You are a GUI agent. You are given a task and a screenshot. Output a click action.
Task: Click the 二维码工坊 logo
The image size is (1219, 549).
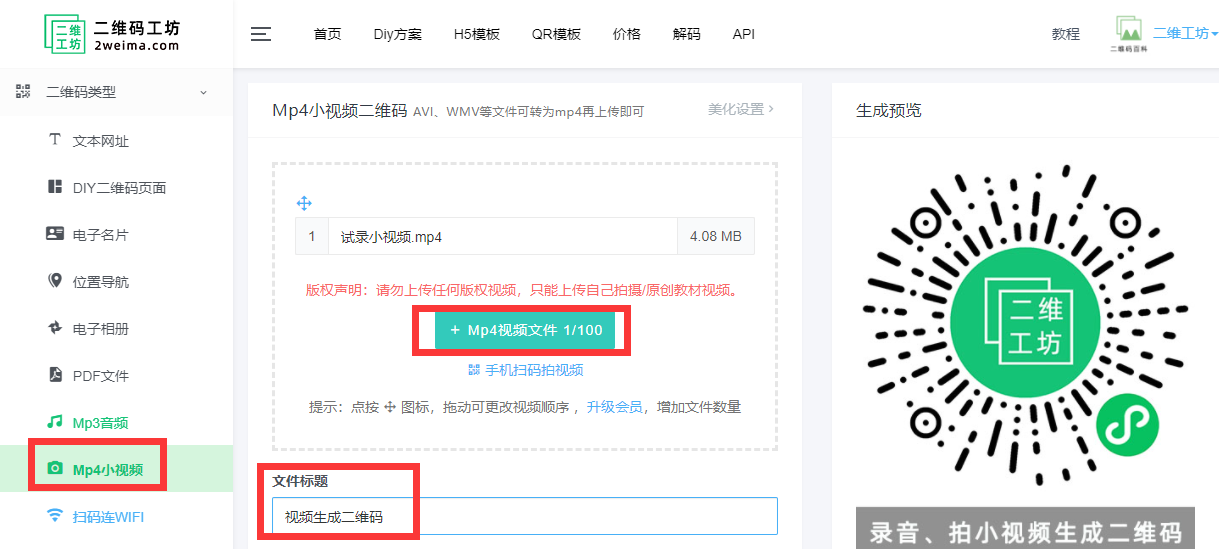tap(112, 34)
